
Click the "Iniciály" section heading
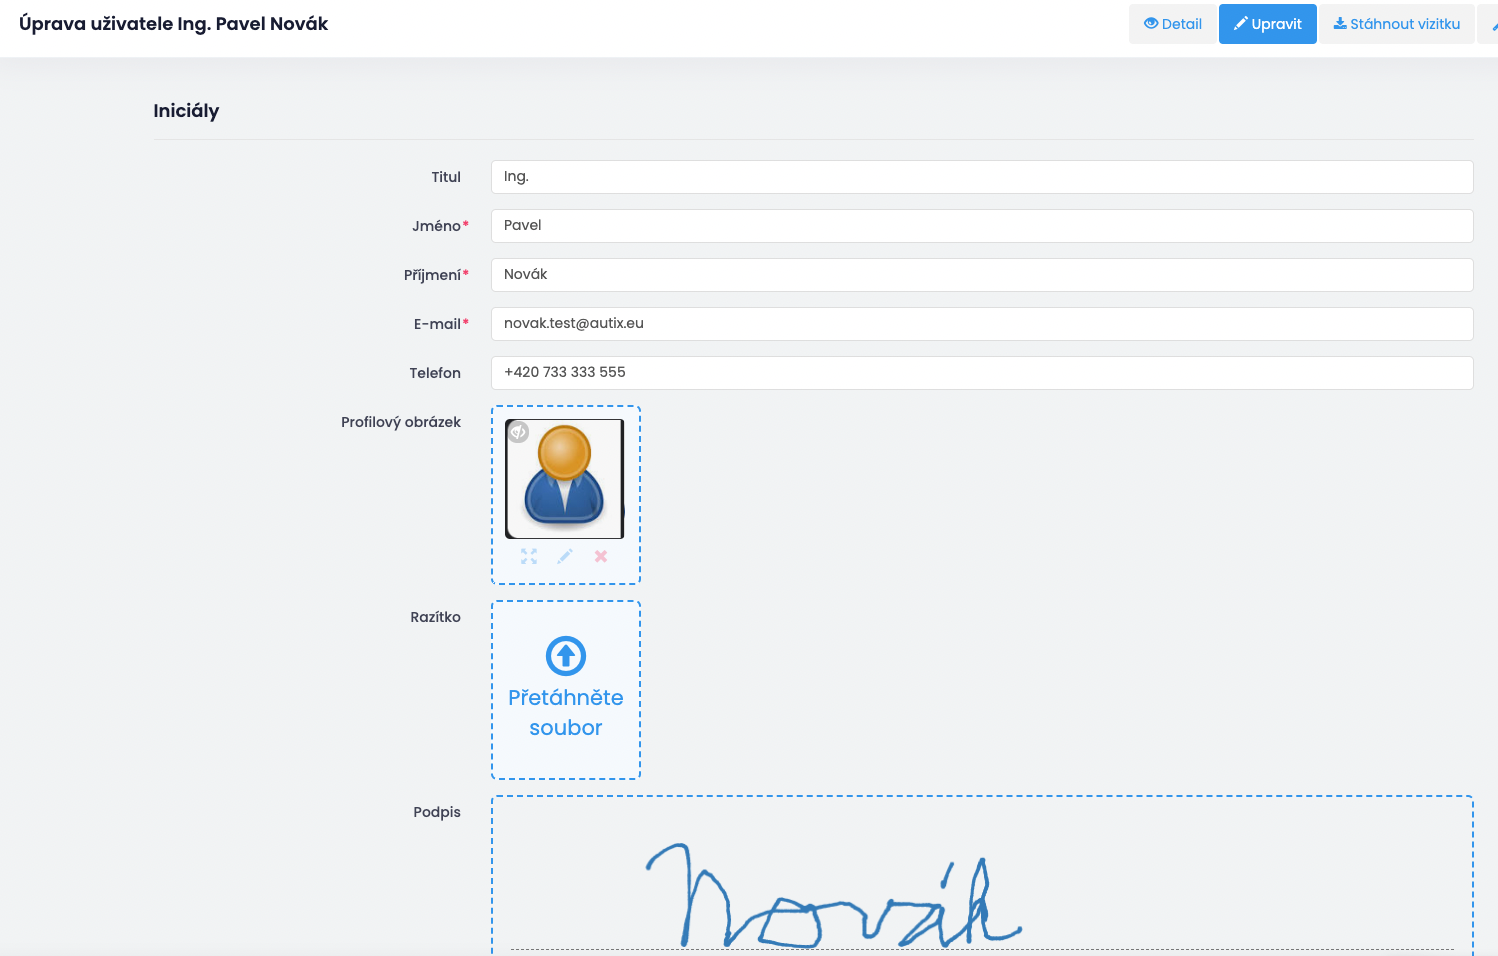pos(186,111)
